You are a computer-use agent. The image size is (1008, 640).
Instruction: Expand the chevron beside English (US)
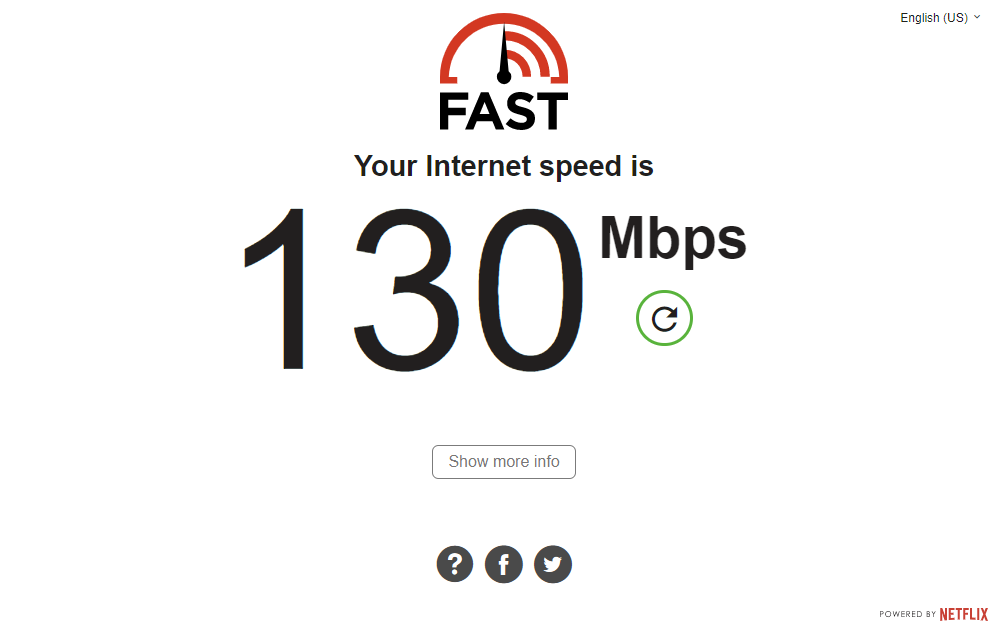976,17
